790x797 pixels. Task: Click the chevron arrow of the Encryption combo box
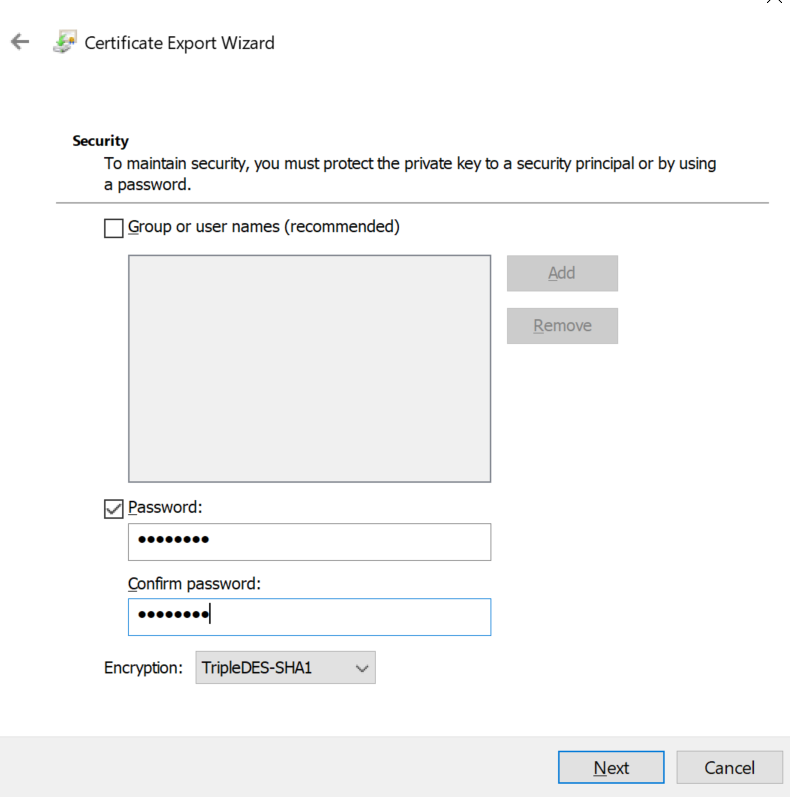pos(362,668)
